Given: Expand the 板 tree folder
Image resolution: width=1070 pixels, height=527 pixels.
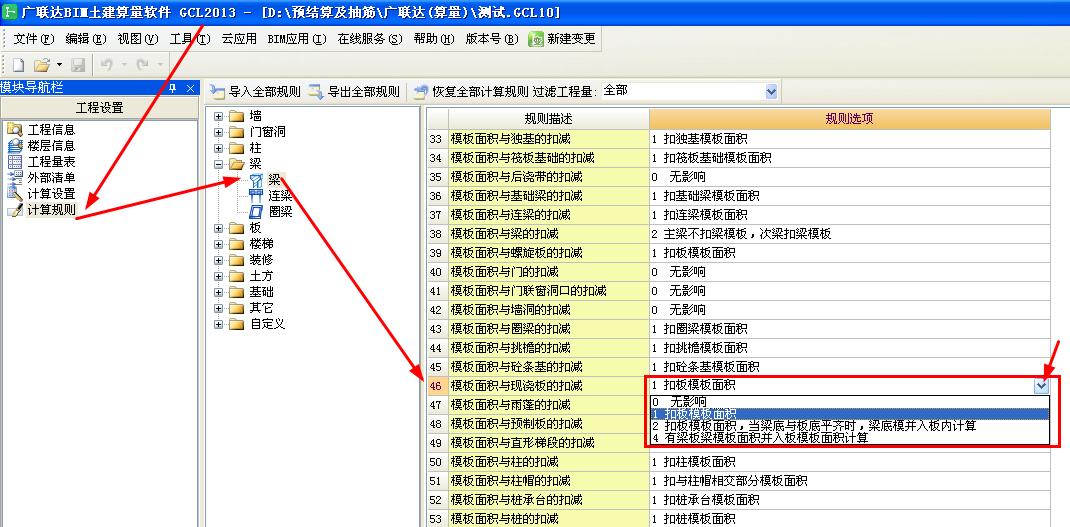Looking at the screenshot, I should tap(218, 228).
